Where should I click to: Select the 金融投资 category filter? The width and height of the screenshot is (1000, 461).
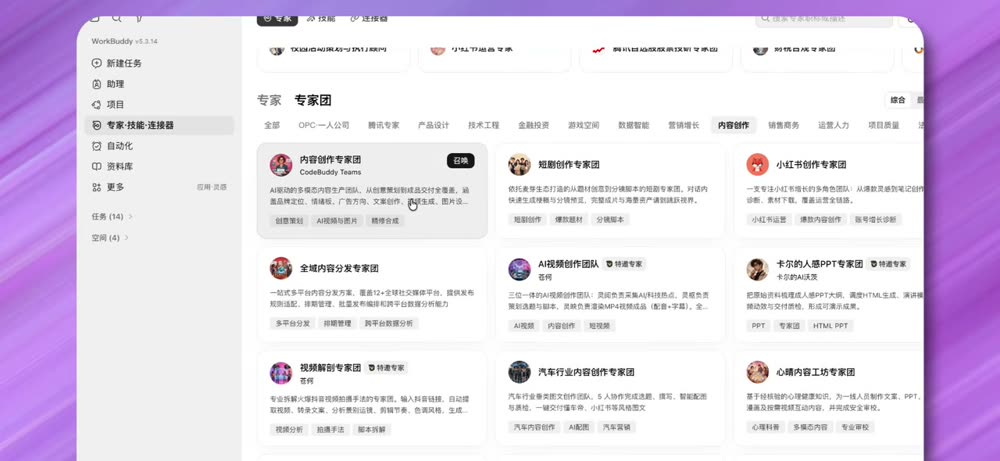[534, 126]
